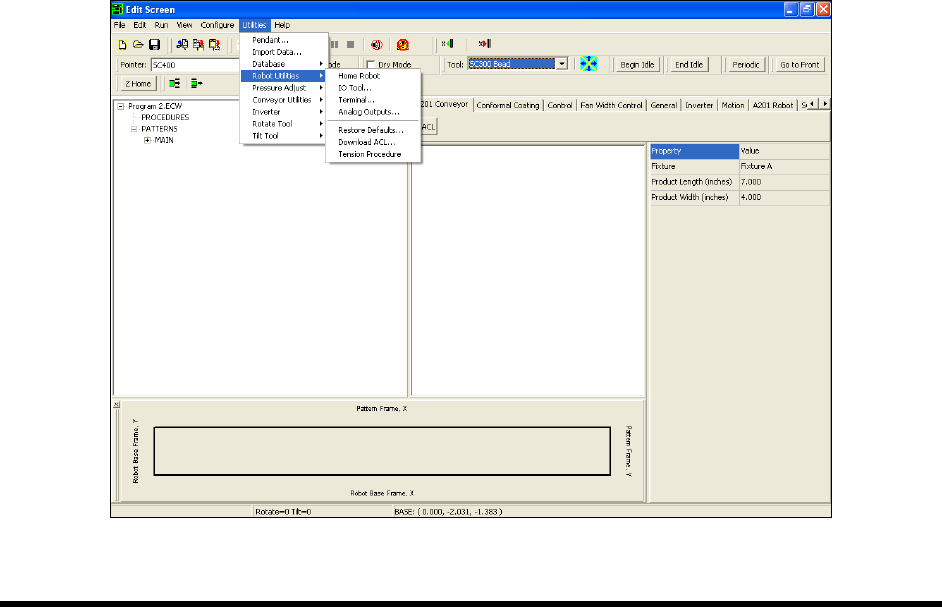The width and height of the screenshot is (942, 607).
Task: Click the speaker icon in the toolbar
Action: pos(377,45)
